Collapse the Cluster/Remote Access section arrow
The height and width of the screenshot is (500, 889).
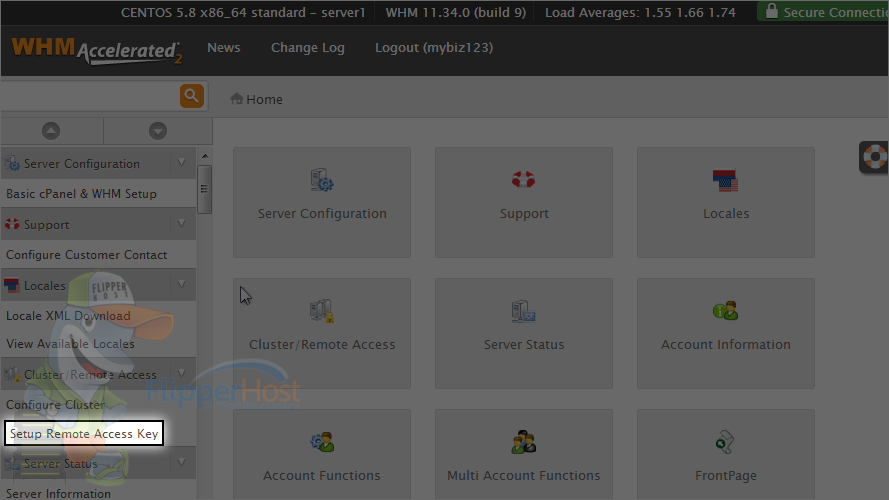click(x=181, y=373)
